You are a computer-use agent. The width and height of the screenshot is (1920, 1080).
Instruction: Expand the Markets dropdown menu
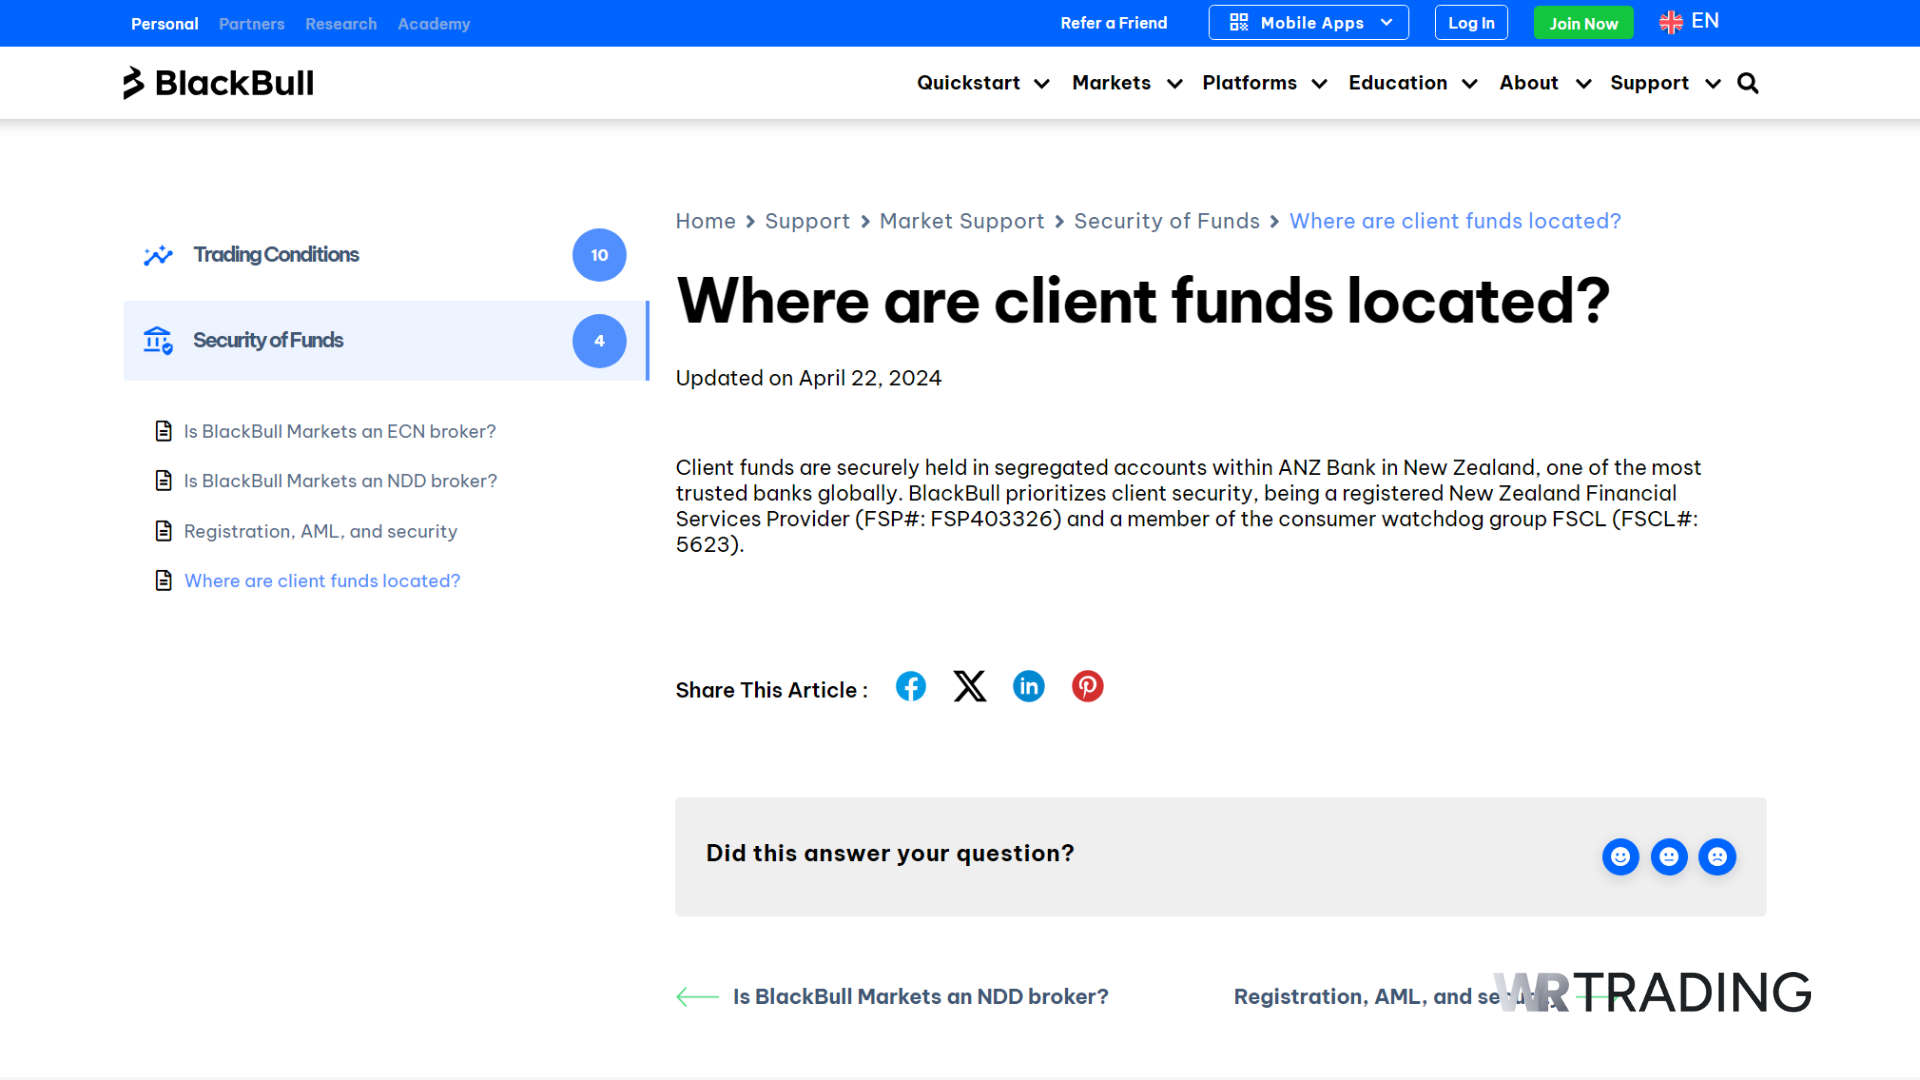(x=1127, y=83)
